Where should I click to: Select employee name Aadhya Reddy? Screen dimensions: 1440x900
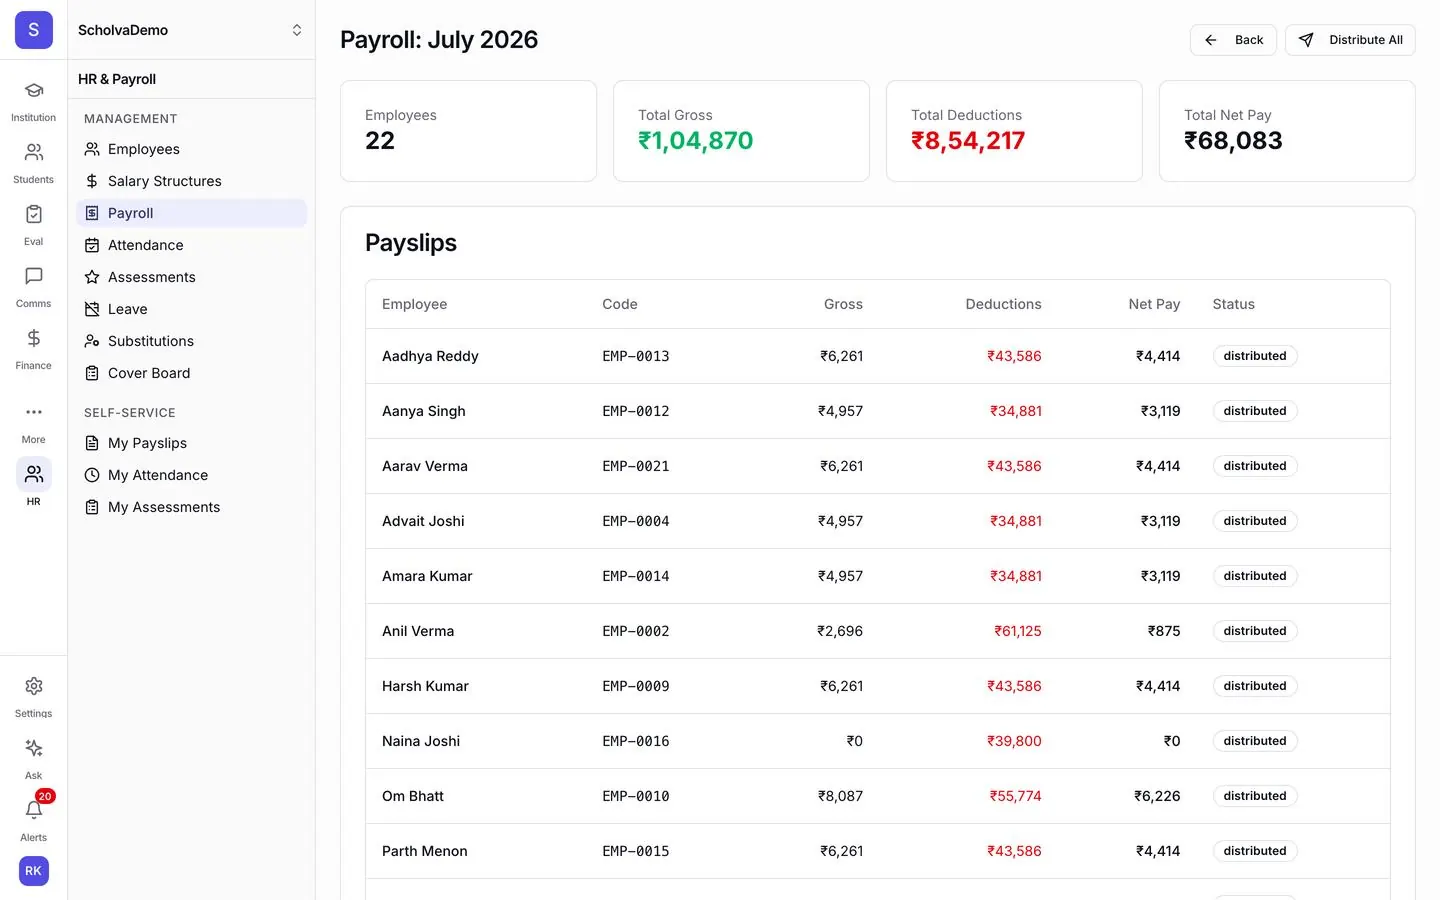click(x=430, y=356)
